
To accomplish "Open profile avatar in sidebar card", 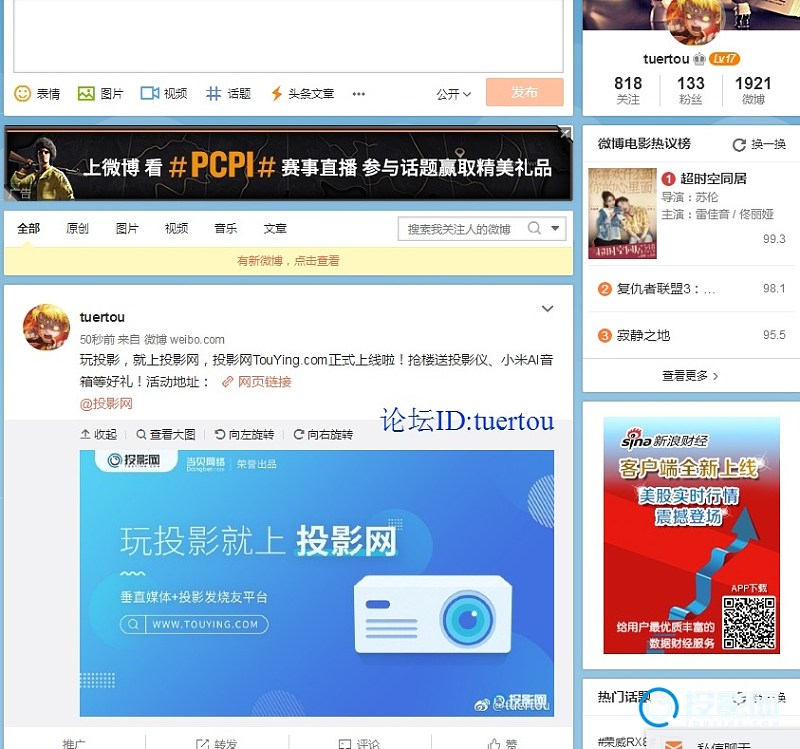I will pyautogui.click(x=696, y=20).
